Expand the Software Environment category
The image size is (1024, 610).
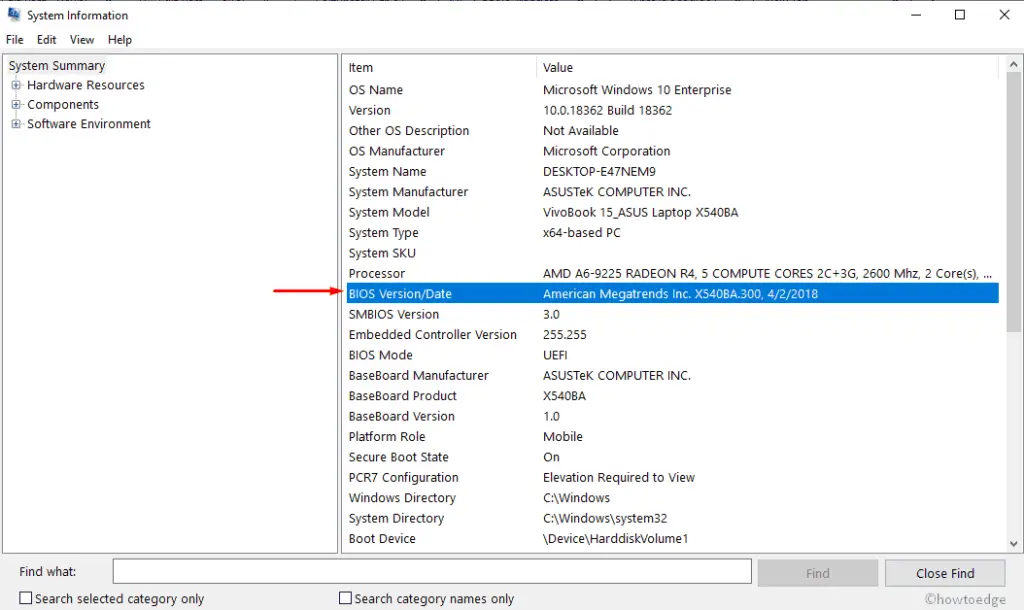click(15, 124)
